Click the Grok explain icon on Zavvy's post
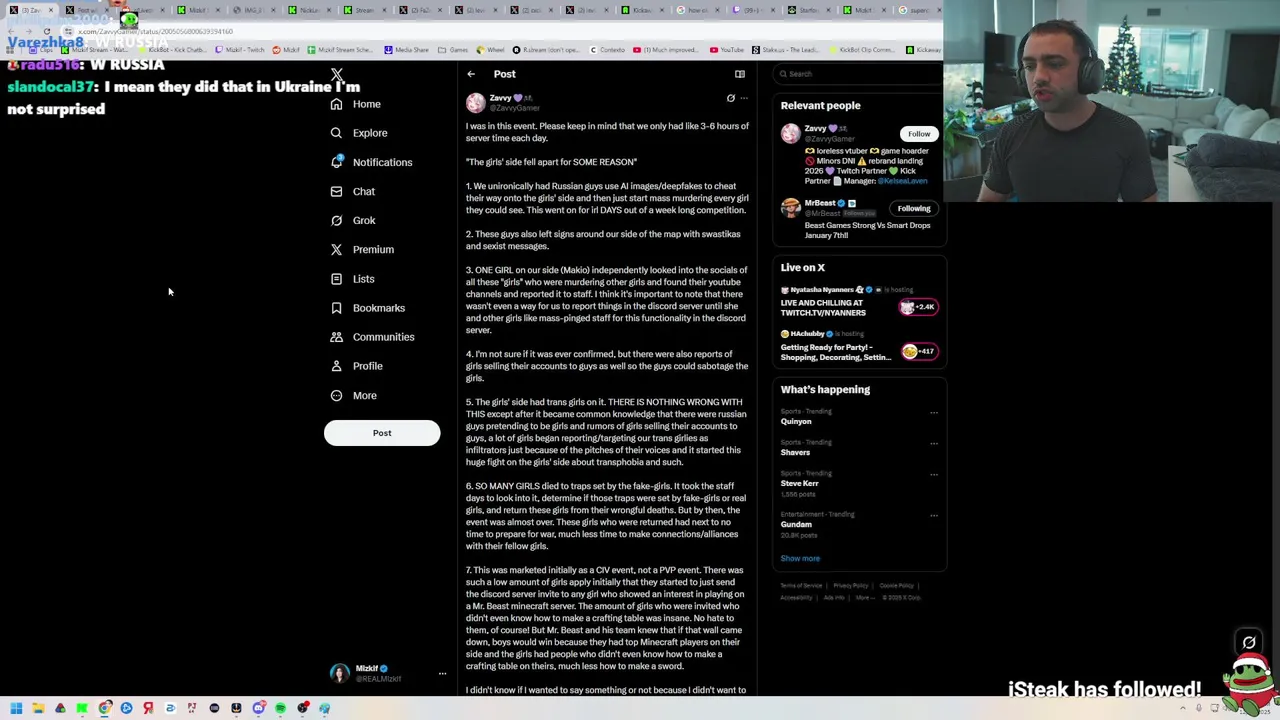The height and width of the screenshot is (720, 1280). pyautogui.click(x=730, y=98)
